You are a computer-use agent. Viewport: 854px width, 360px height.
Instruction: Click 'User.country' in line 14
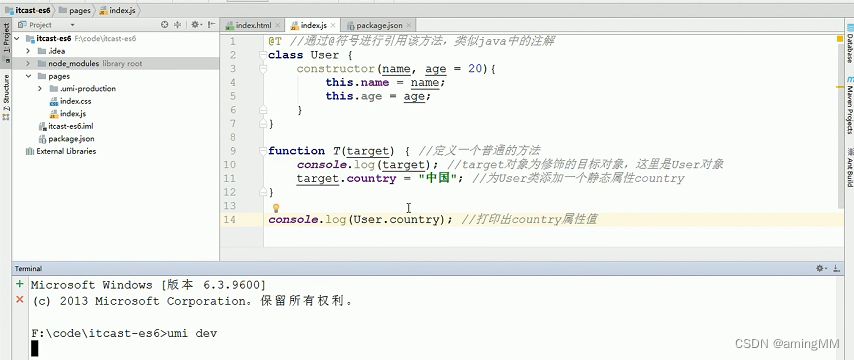coord(396,219)
